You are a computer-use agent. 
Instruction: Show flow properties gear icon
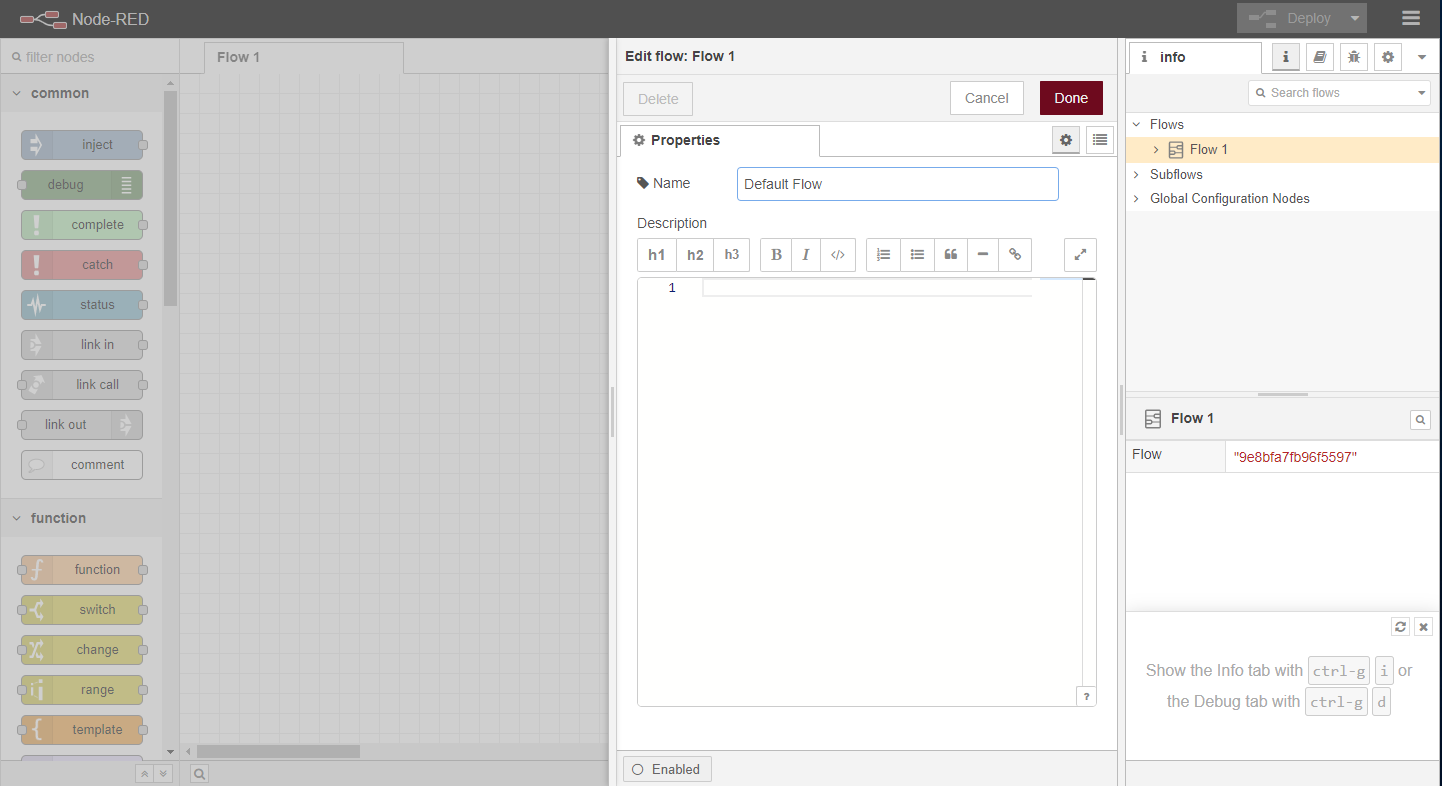pyautogui.click(x=1066, y=140)
